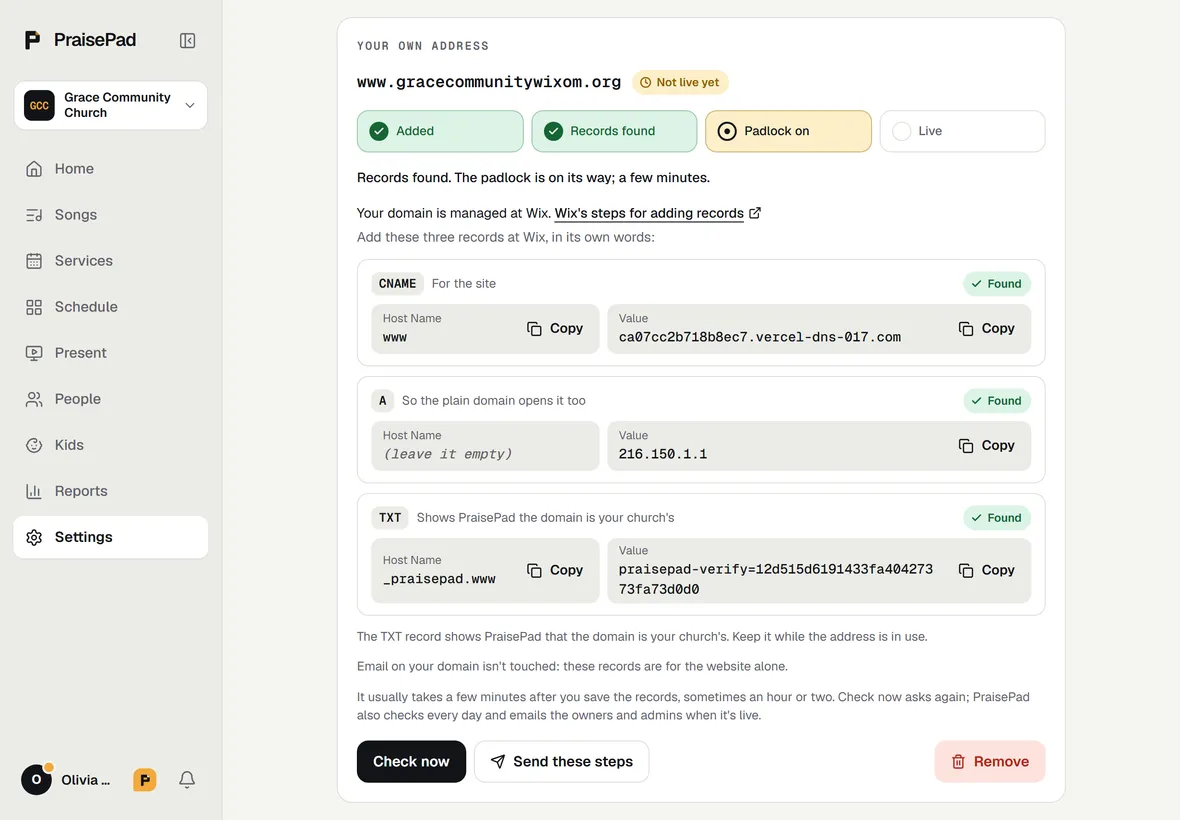Click the external link icon beside Wix's steps
Screen dimensions: 1180x820
click(755, 213)
